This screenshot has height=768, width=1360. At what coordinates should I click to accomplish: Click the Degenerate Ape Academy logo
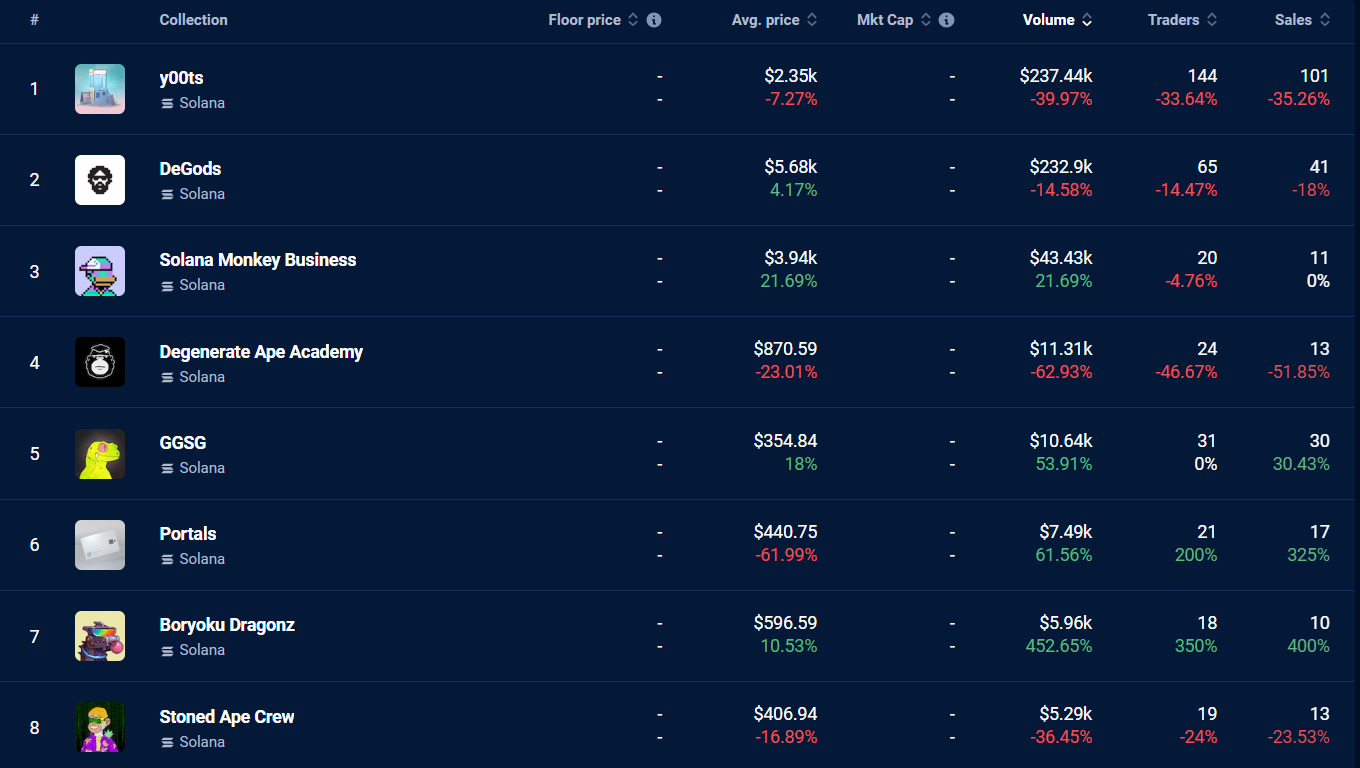100,362
